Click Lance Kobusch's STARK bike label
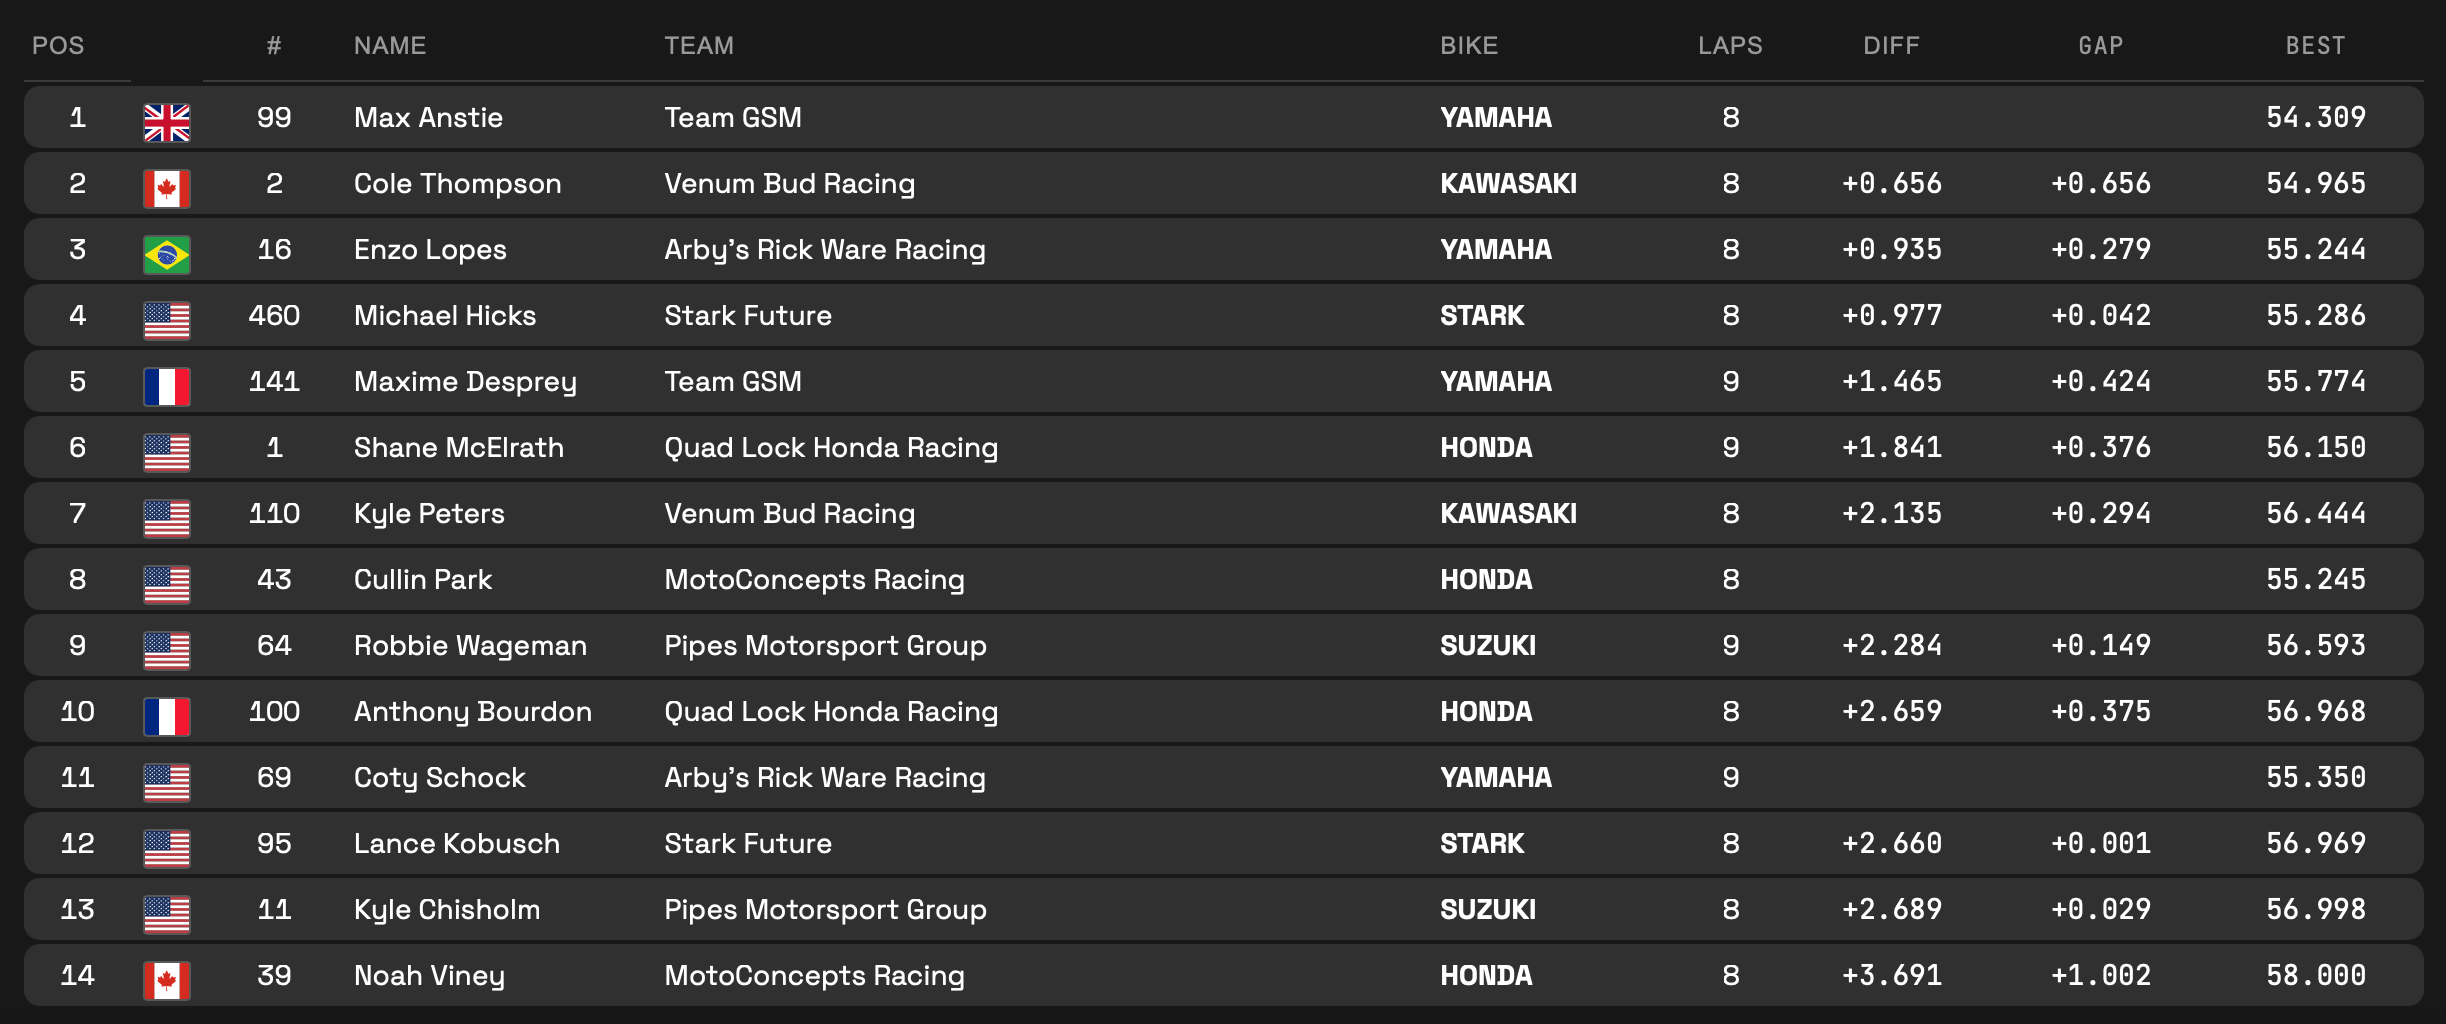This screenshot has height=1024, width=2446. tap(1482, 844)
